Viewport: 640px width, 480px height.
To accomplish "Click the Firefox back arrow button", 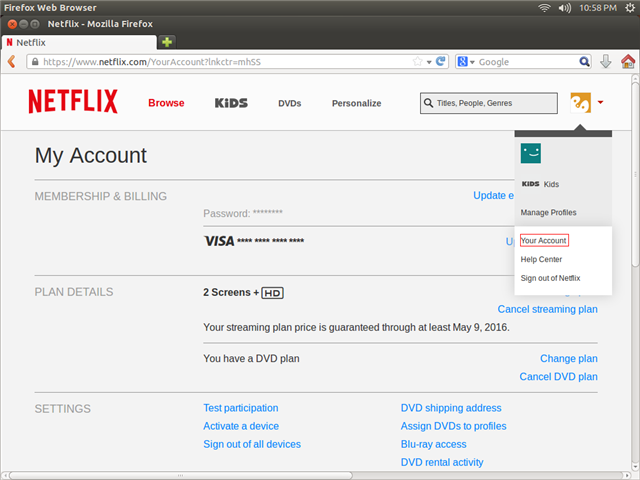I will (x=11, y=62).
